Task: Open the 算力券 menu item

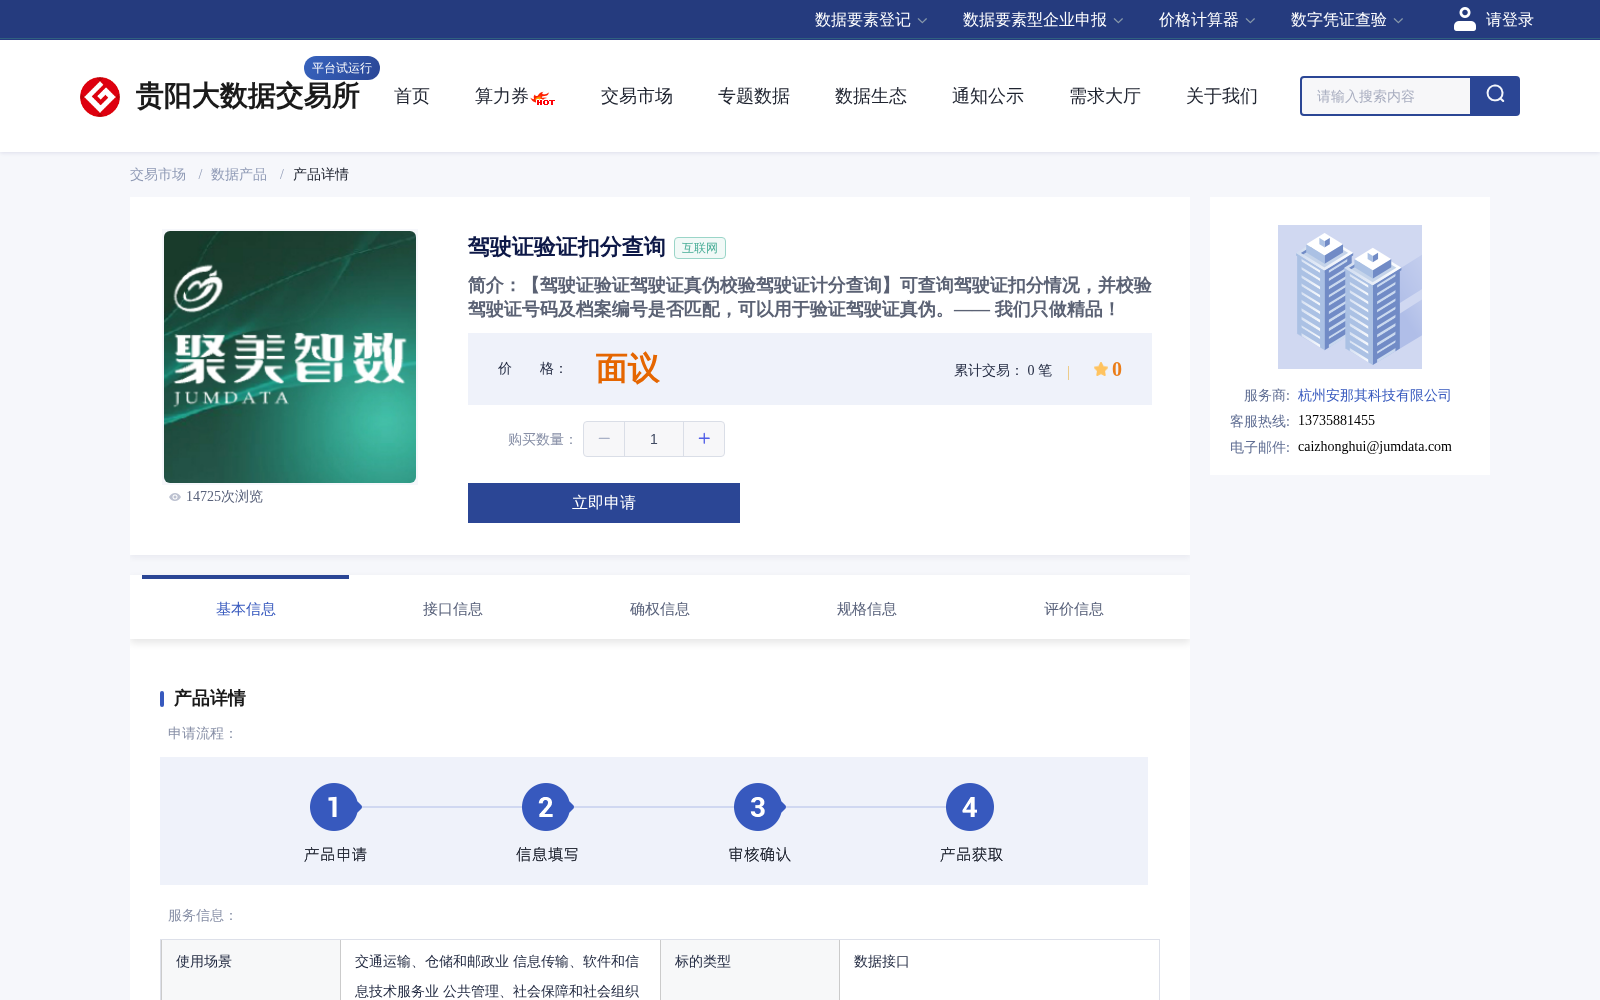Action: [501, 96]
